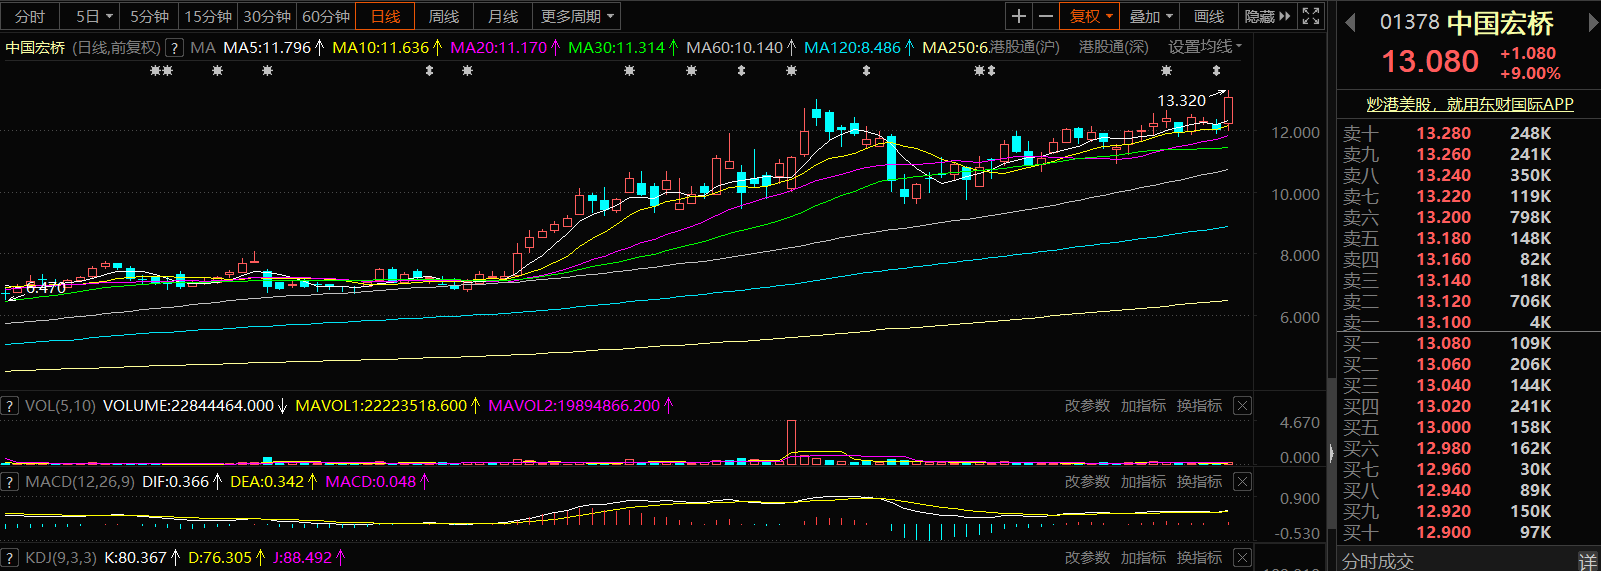Toggle 画线 drawing mode
This screenshot has width=1601, height=571.
(x=1209, y=16)
